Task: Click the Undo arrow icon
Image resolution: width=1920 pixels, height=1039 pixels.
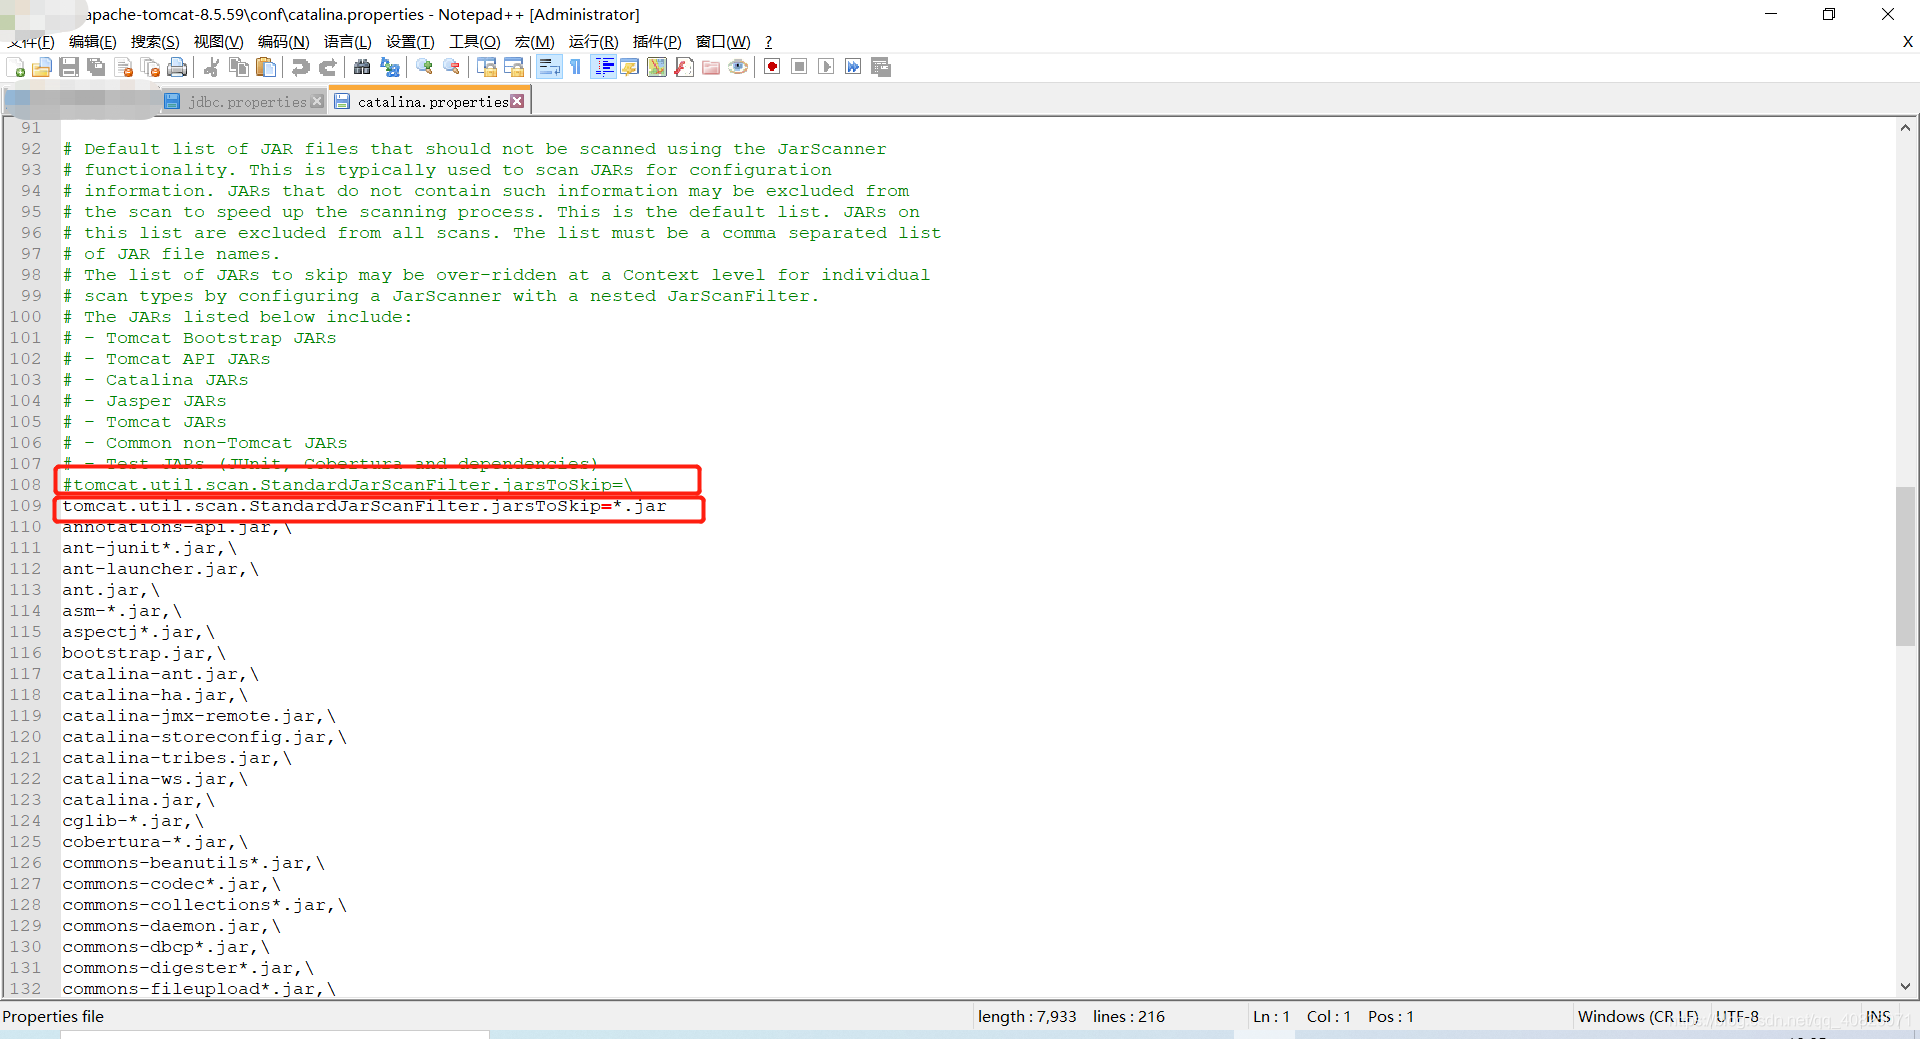Action: point(299,67)
